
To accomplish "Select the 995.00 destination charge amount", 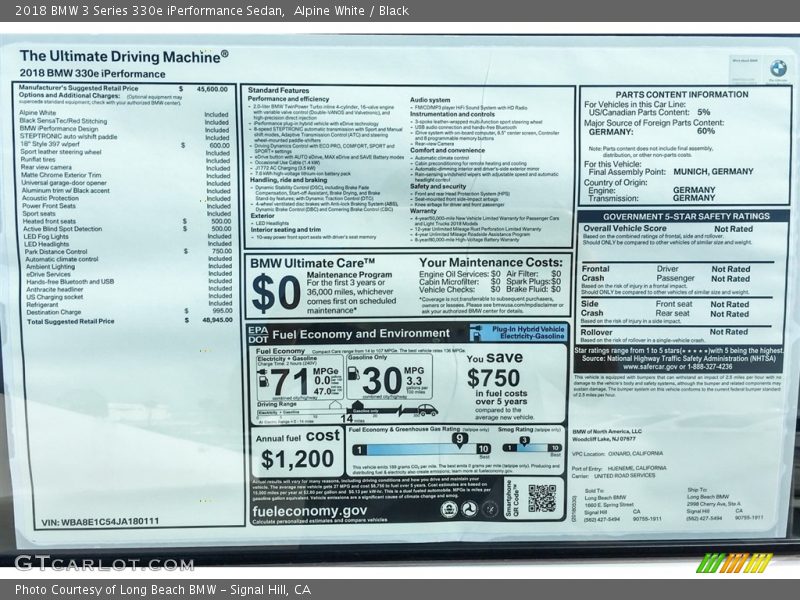I will click(222, 311).
